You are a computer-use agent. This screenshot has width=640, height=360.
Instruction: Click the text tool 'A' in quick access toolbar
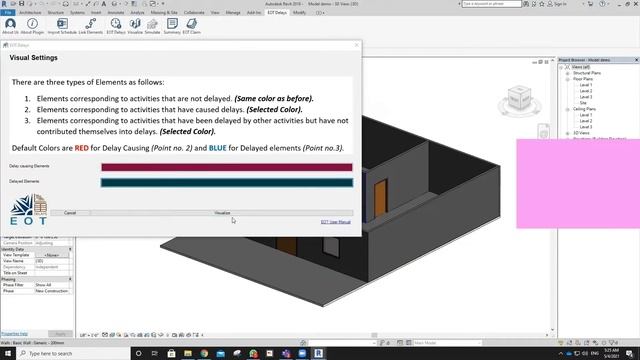pyautogui.click(x=104, y=4)
